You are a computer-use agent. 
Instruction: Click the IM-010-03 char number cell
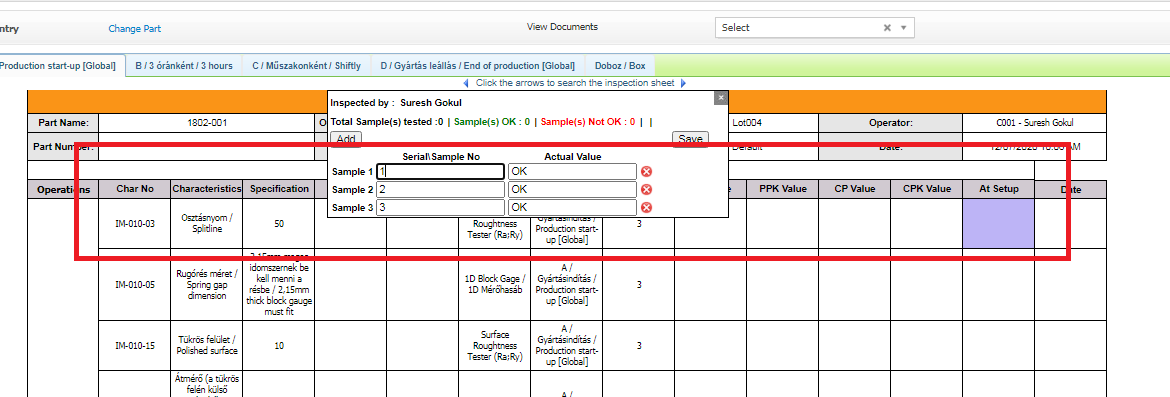(135, 223)
